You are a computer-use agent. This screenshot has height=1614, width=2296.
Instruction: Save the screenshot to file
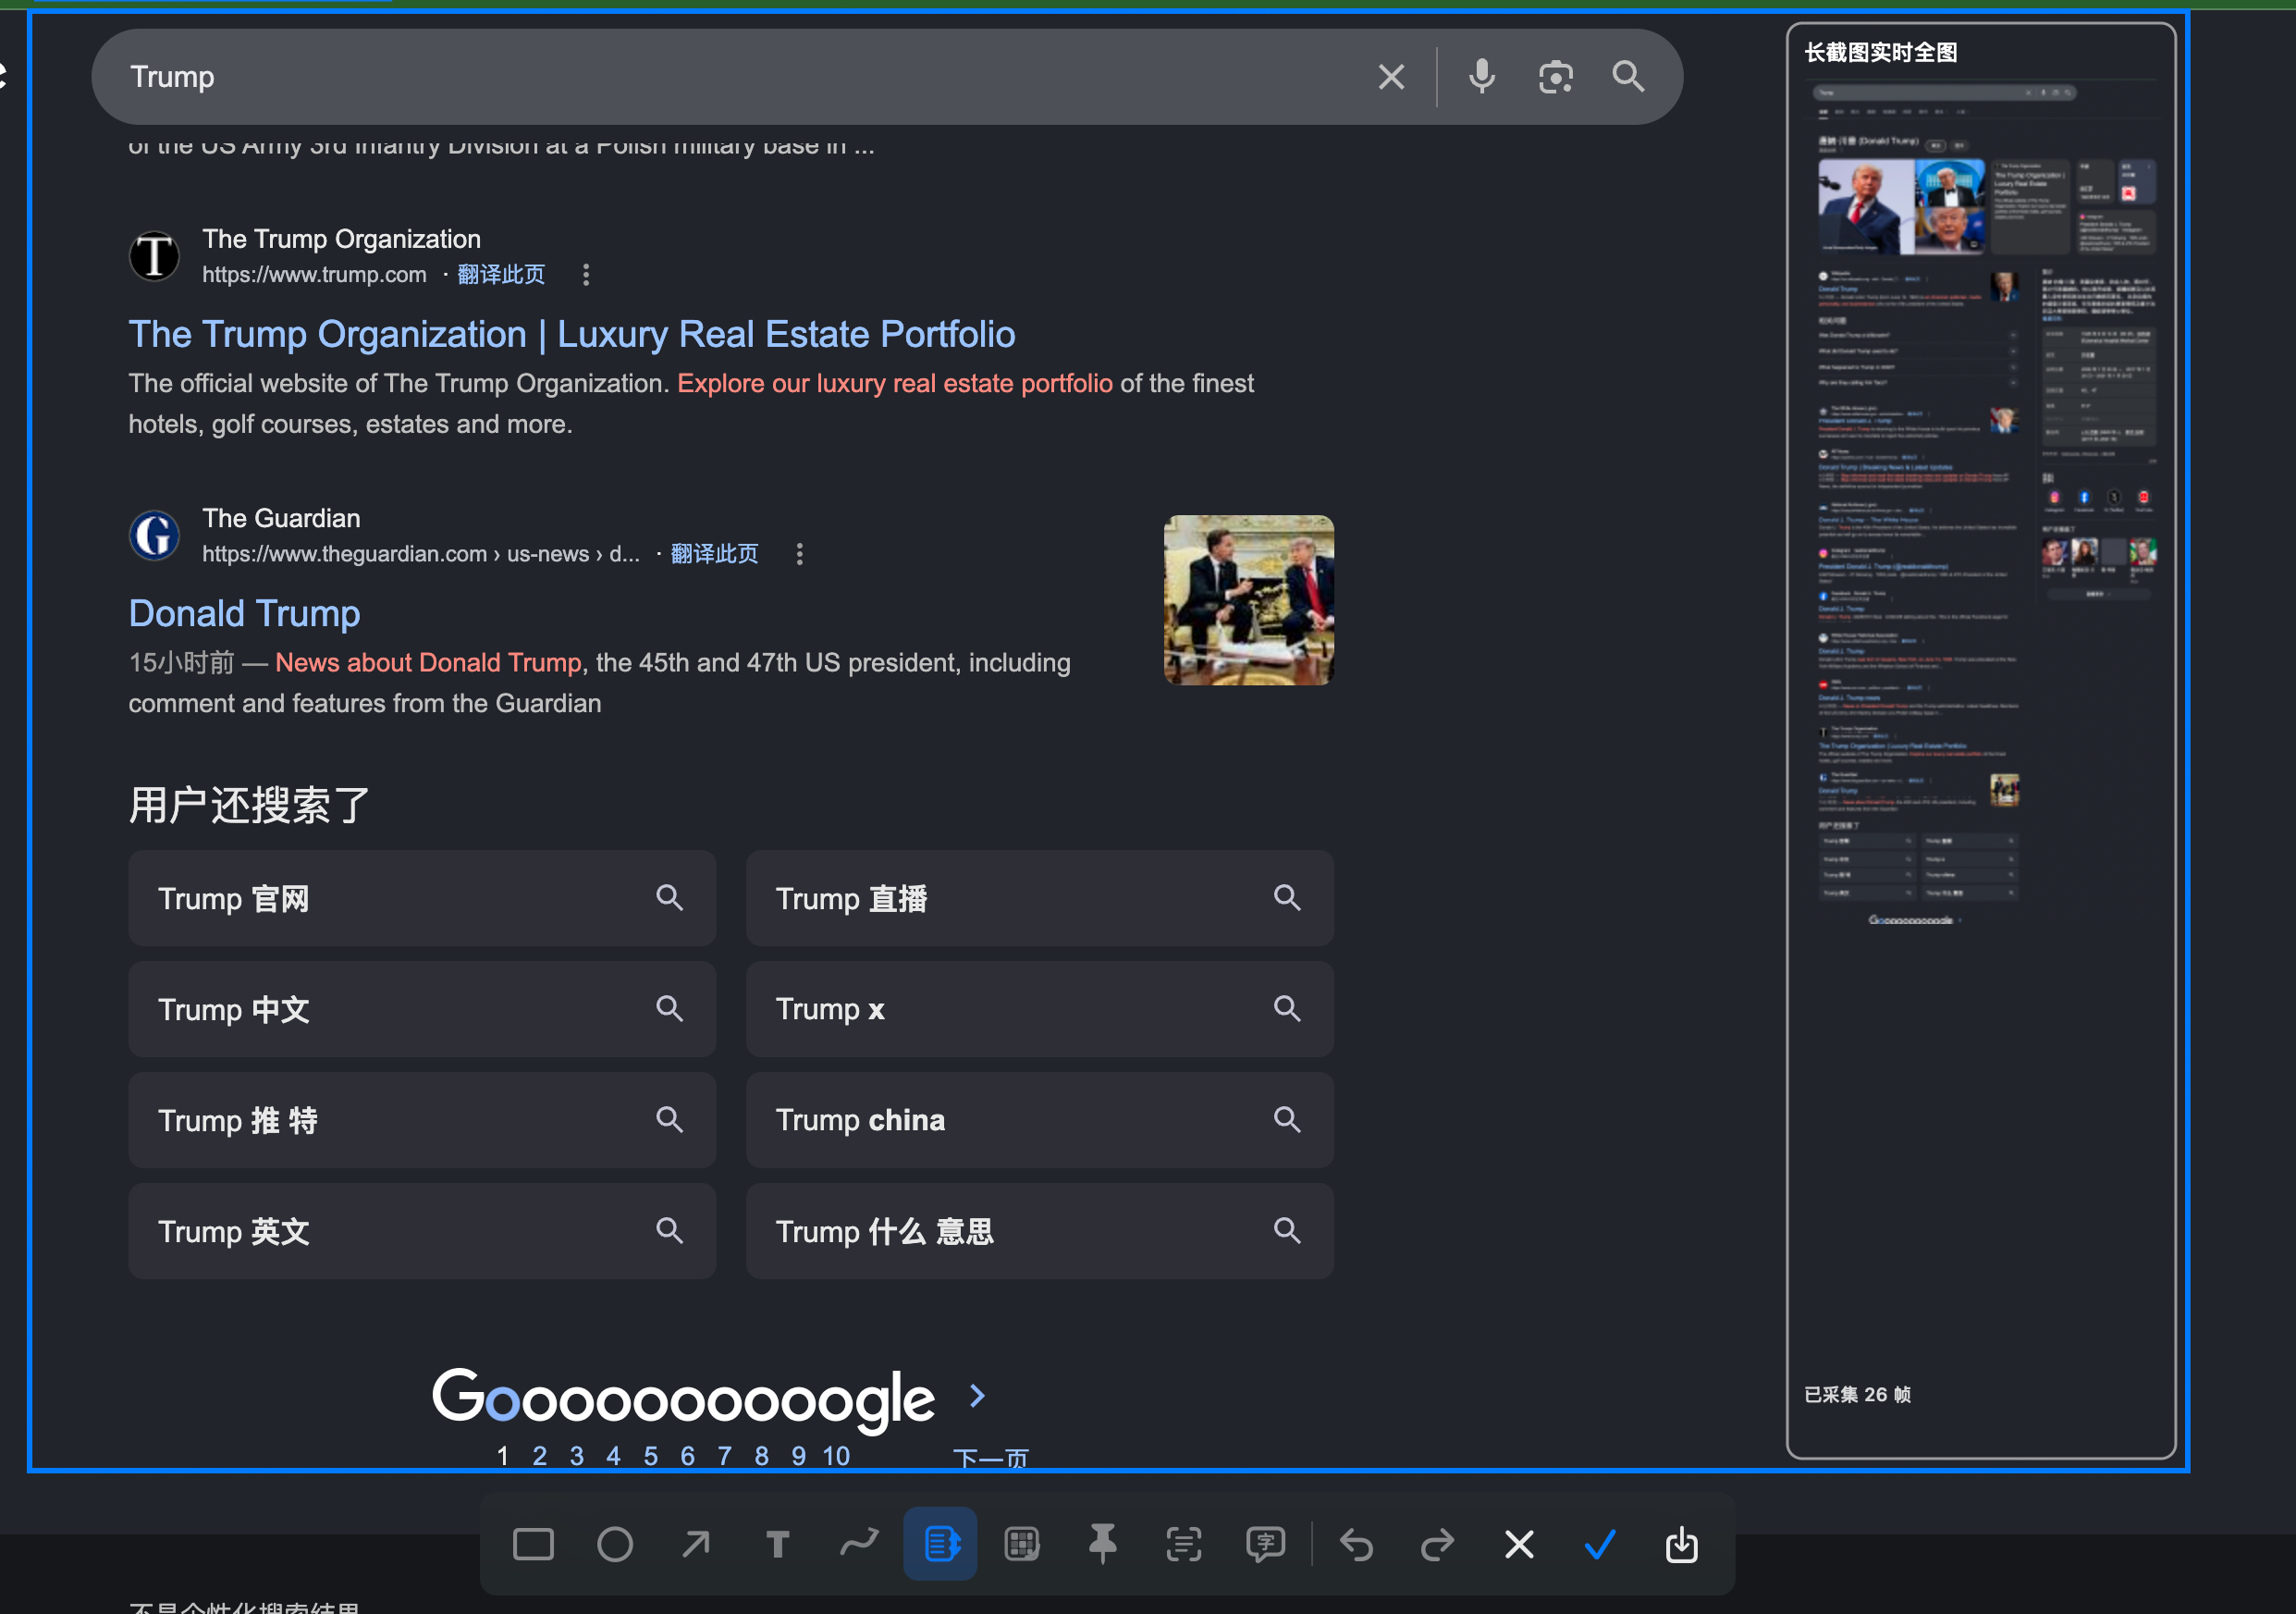tap(1681, 1545)
